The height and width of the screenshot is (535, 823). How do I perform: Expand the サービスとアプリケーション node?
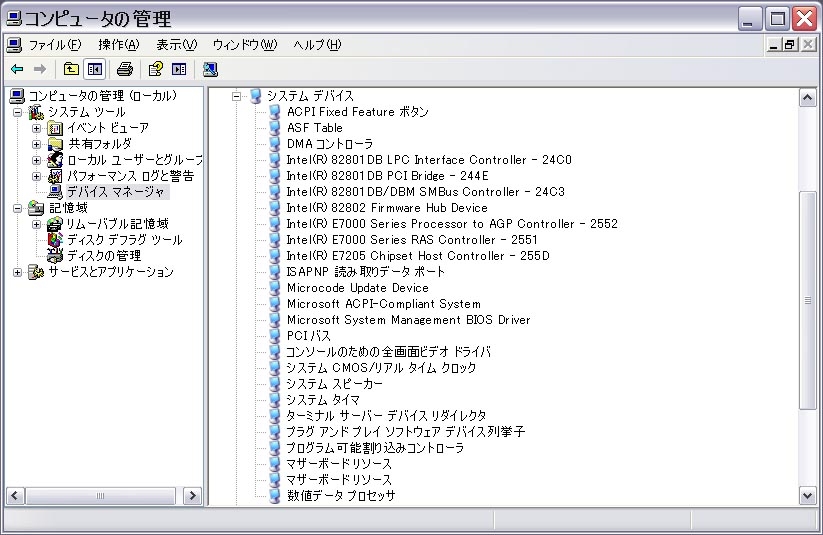(17, 272)
